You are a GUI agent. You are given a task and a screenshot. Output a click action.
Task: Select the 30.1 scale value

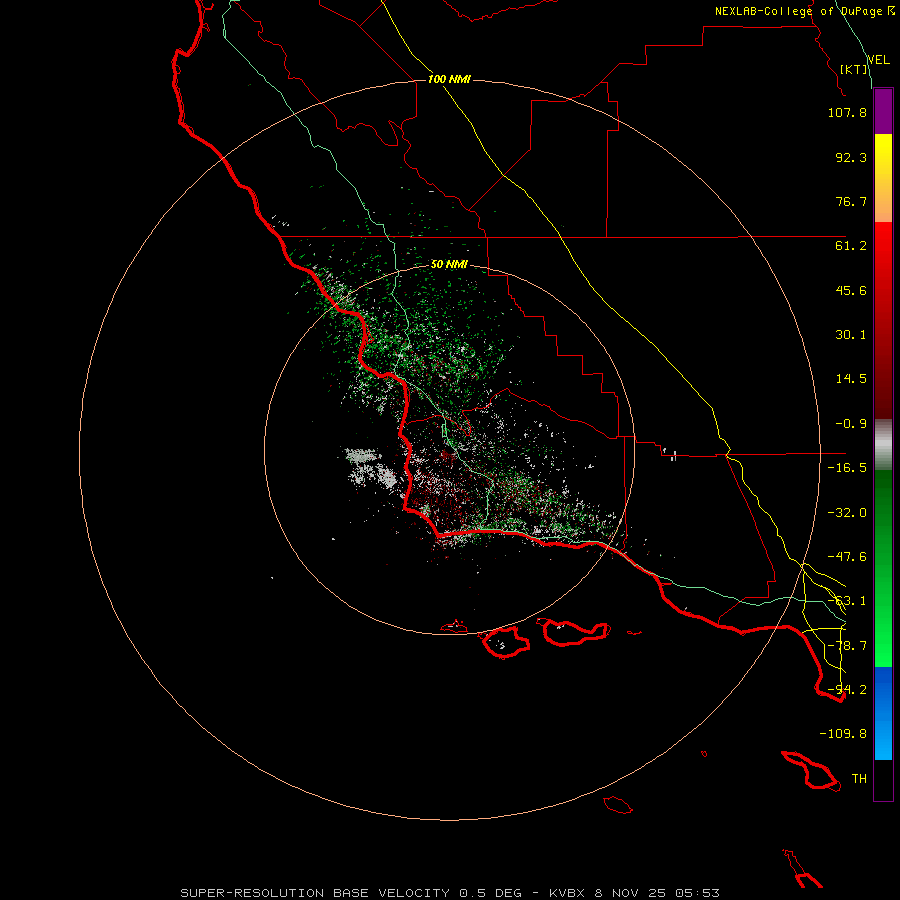click(x=851, y=335)
